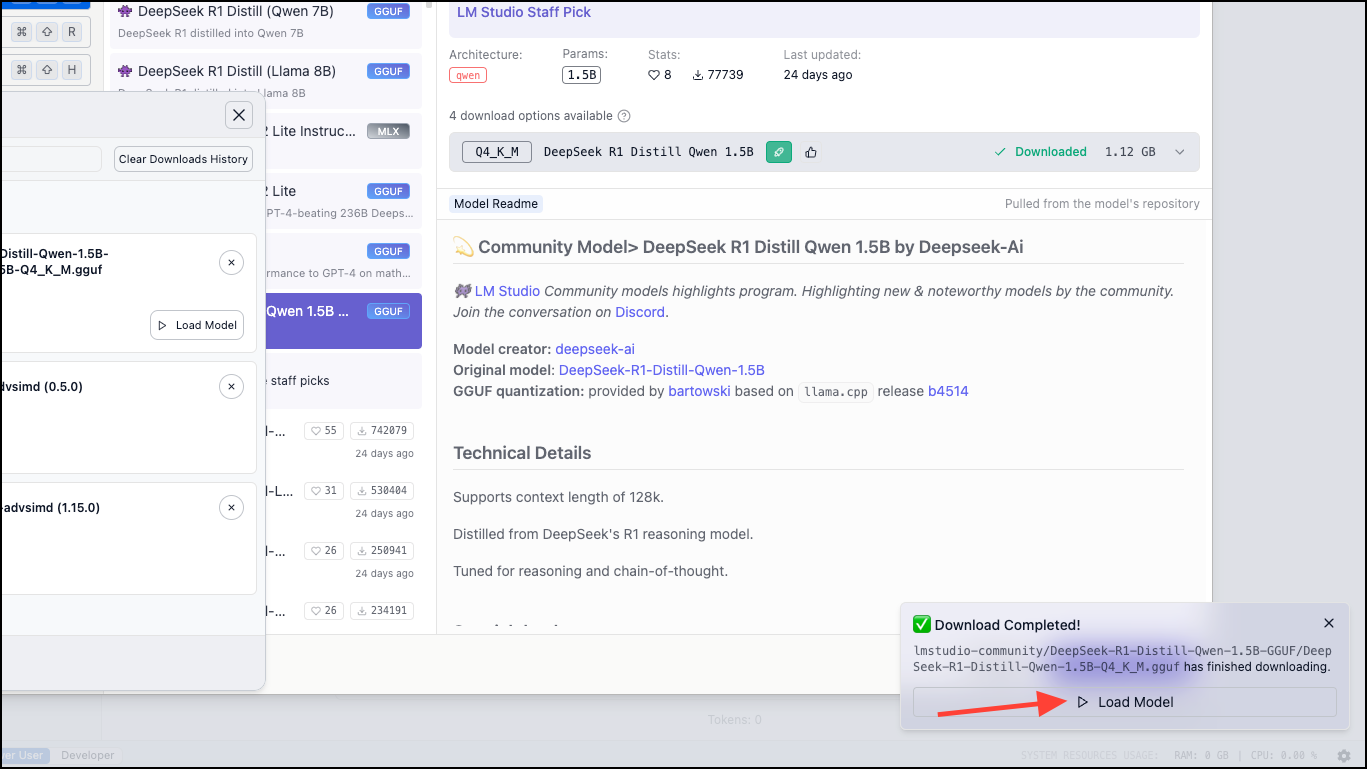
Task: Remove the advsimd (1.15.0) download entry
Action: 231,508
